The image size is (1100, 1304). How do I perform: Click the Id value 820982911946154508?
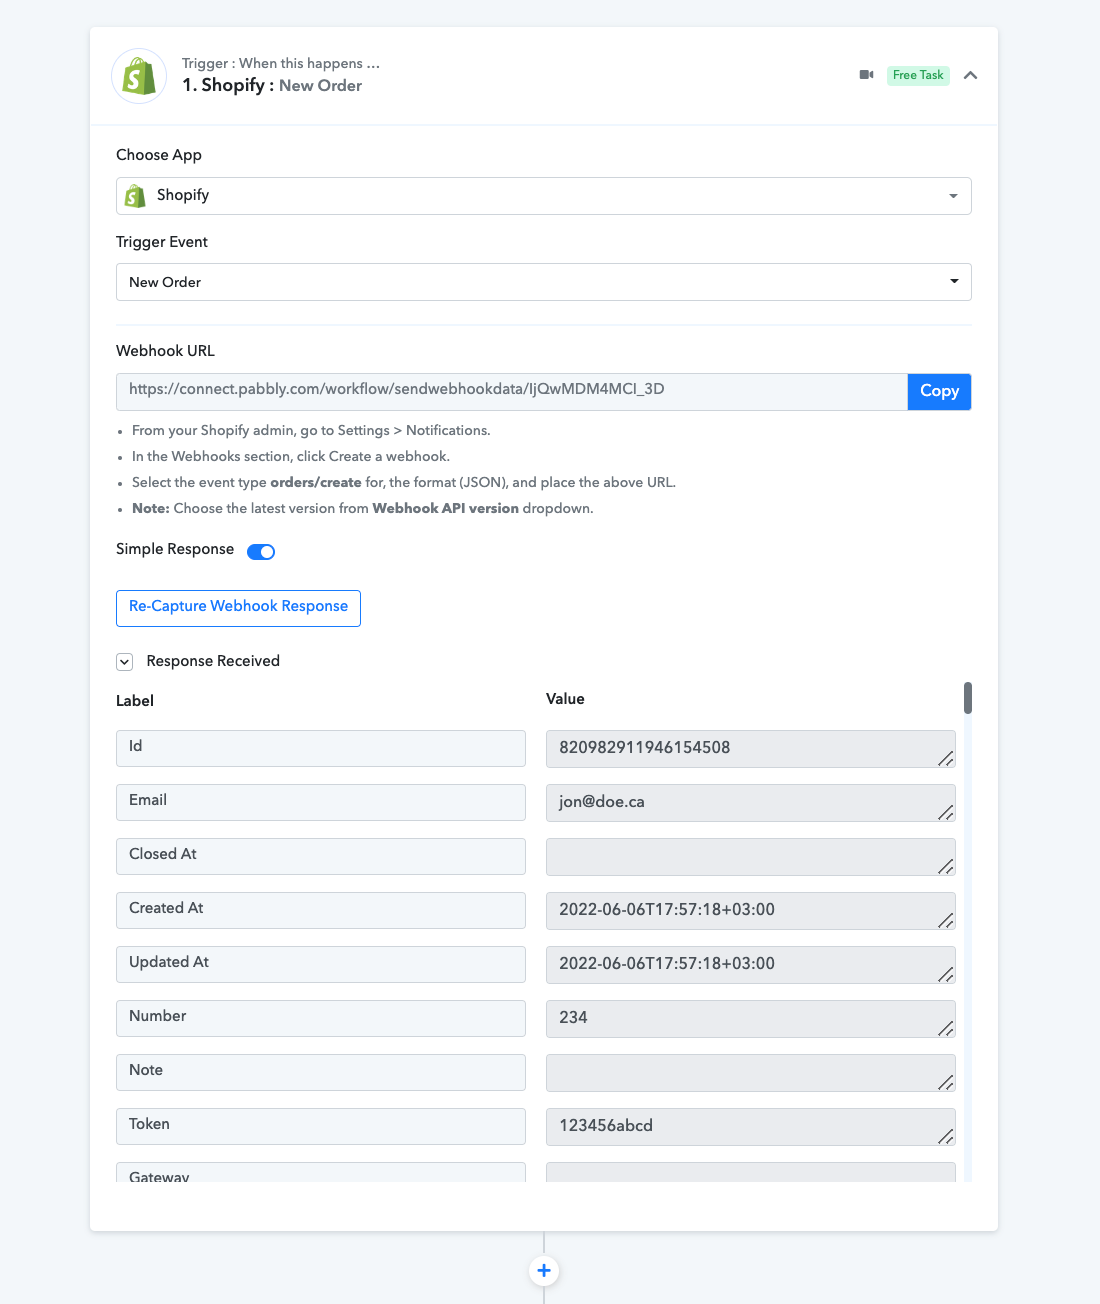point(751,749)
